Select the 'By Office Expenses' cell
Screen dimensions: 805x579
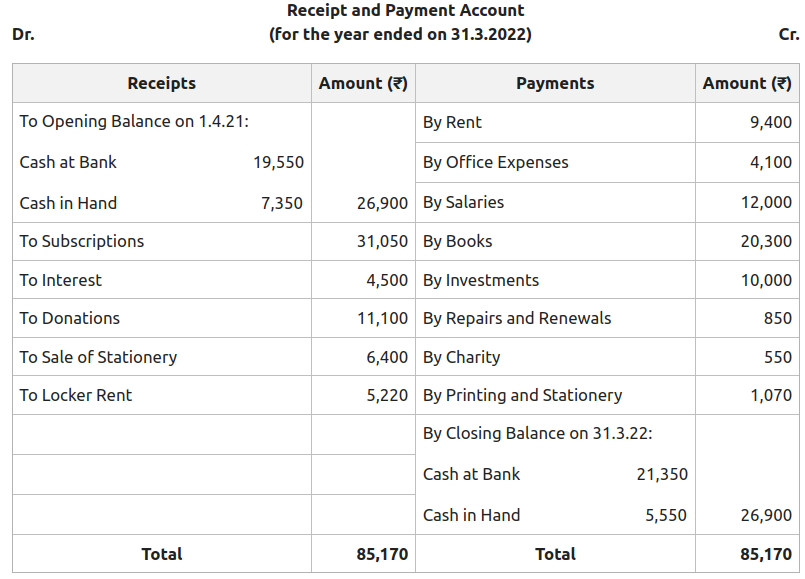pyautogui.click(x=495, y=162)
